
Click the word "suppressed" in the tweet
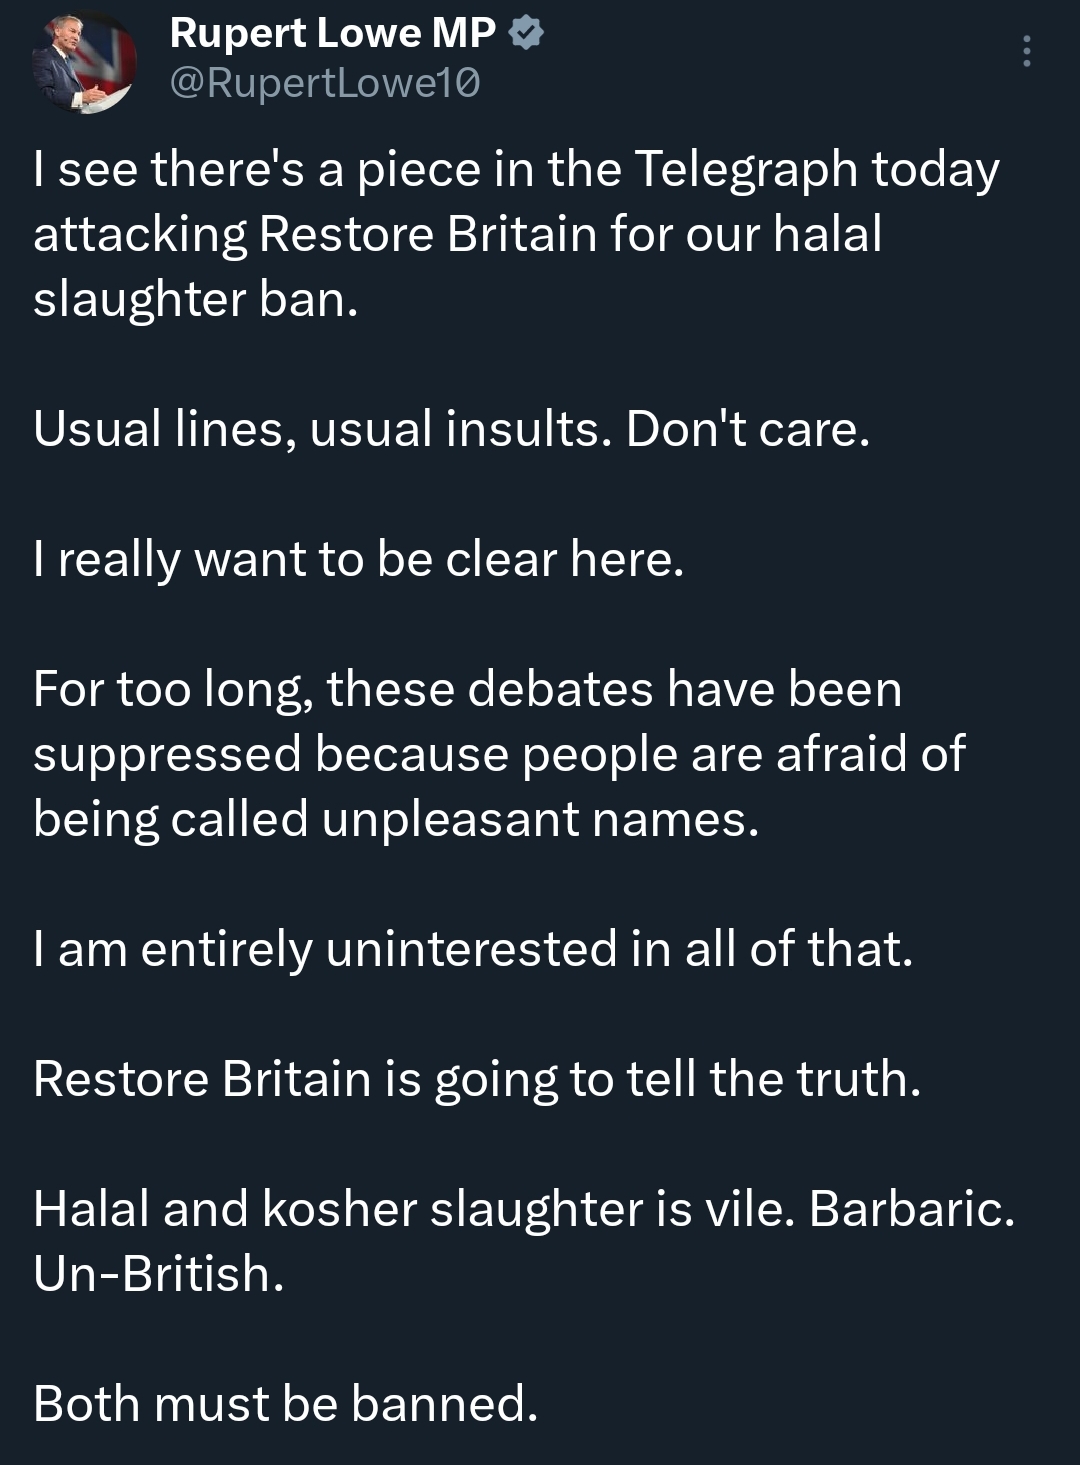coord(167,754)
